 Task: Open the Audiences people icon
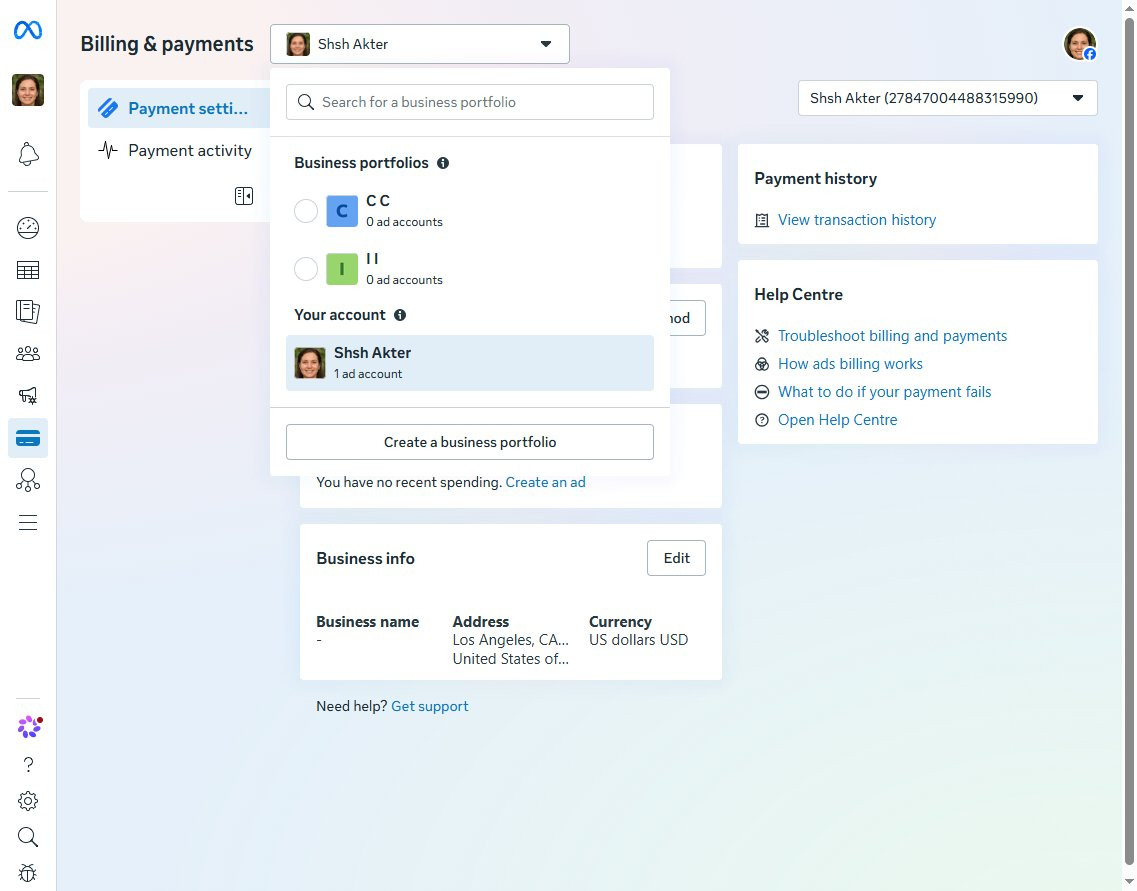coord(28,354)
